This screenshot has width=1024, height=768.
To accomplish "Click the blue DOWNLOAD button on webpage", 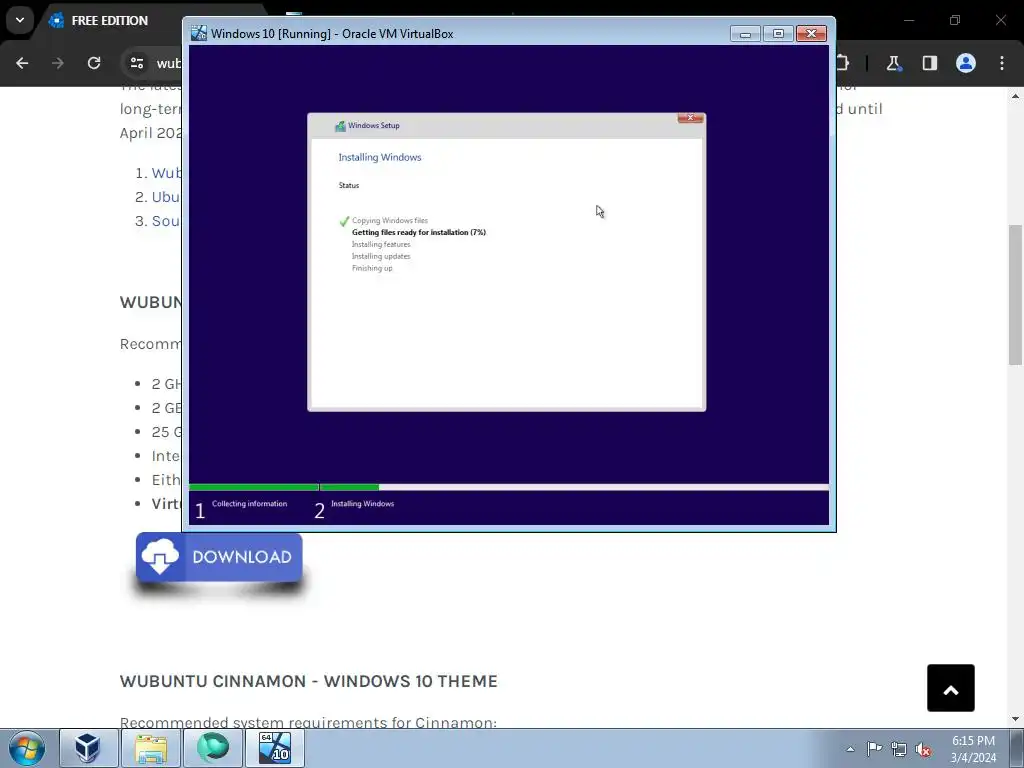I will tap(219, 557).
